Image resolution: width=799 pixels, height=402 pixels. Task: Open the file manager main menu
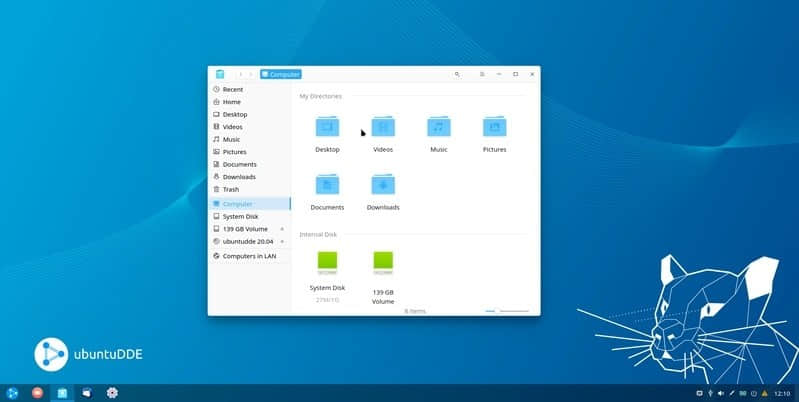[482, 74]
